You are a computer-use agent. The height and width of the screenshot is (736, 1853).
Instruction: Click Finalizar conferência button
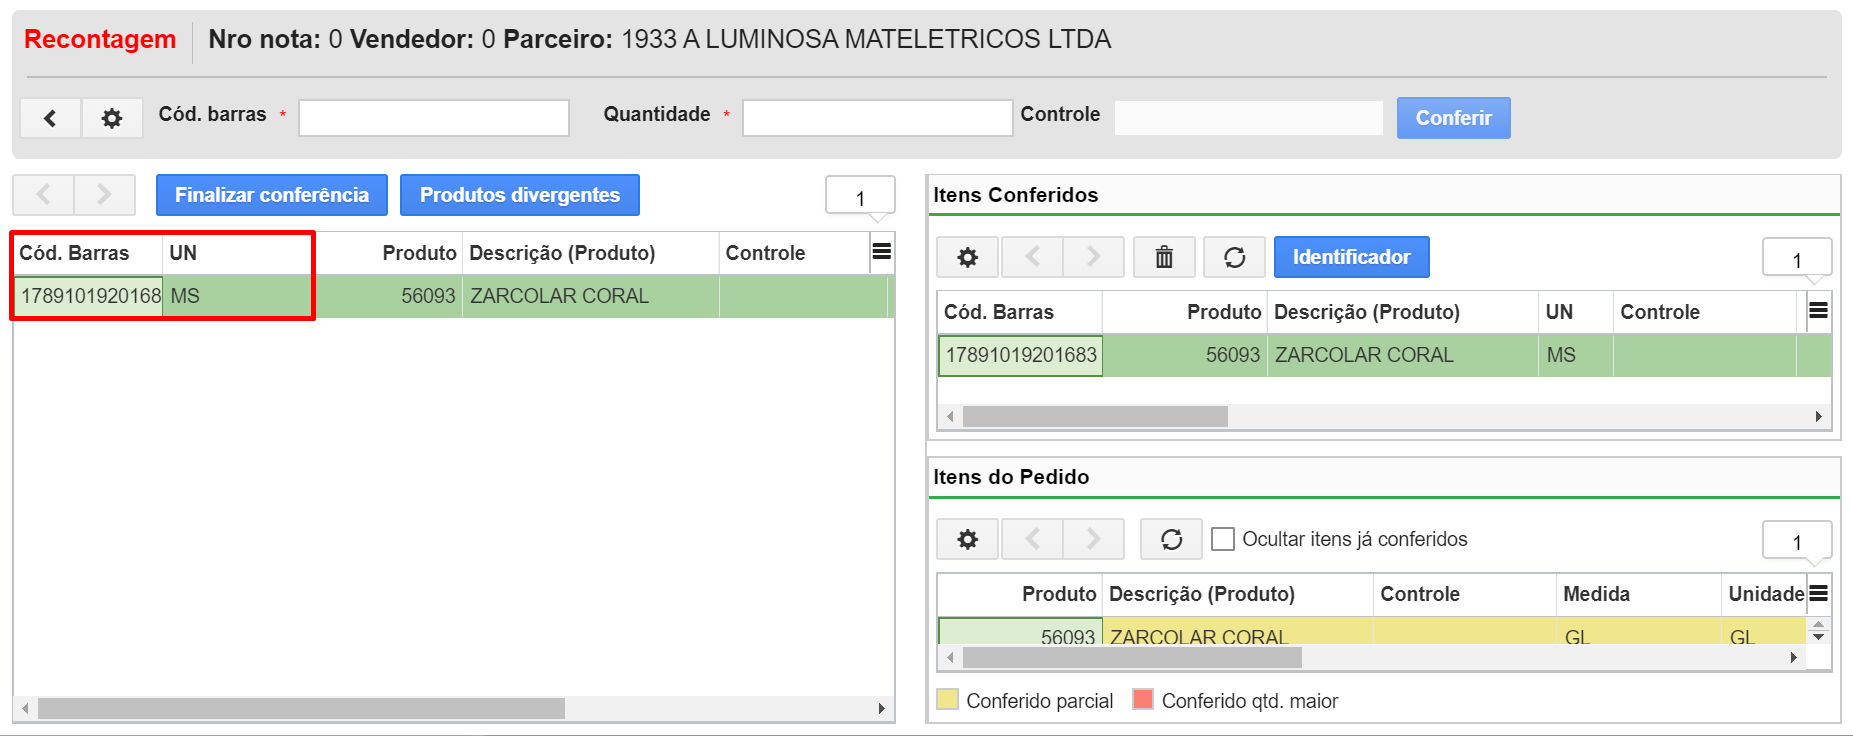point(272,195)
